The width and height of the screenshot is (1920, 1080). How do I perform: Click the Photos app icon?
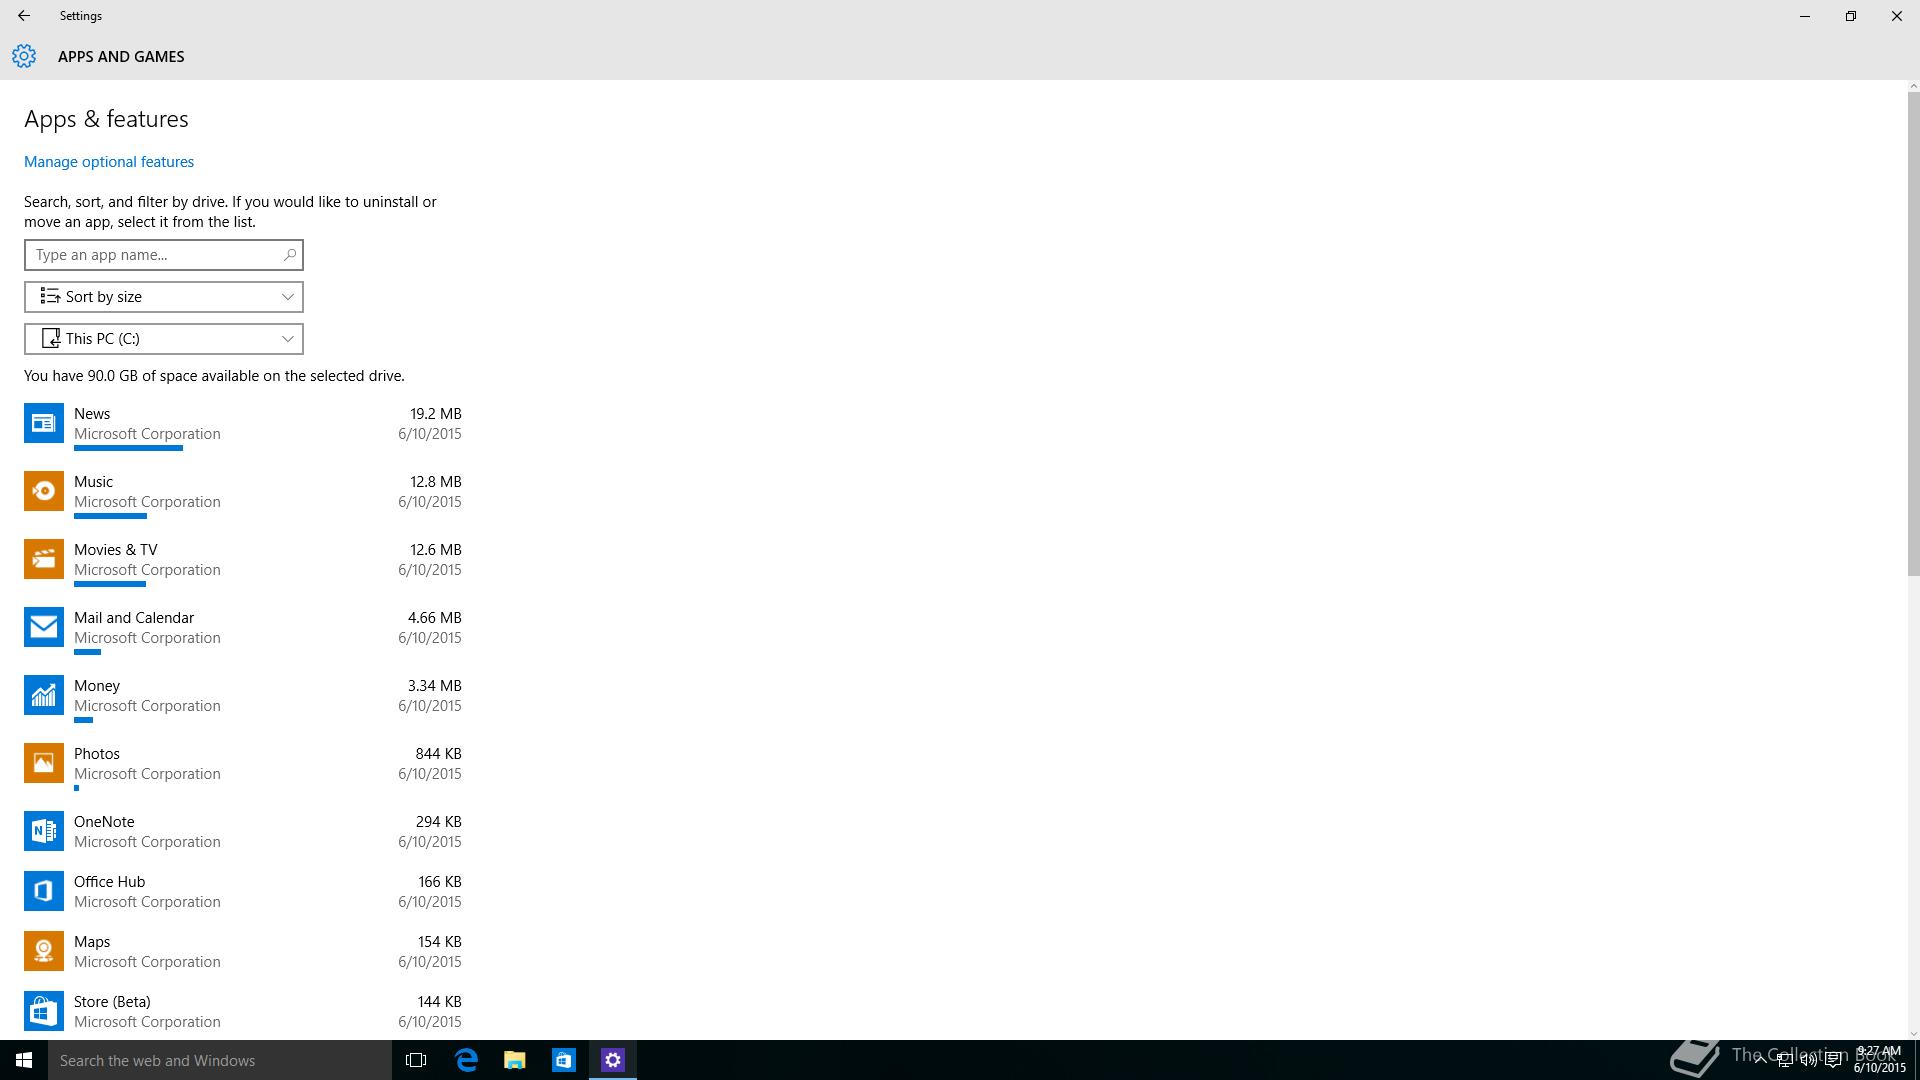tap(44, 763)
